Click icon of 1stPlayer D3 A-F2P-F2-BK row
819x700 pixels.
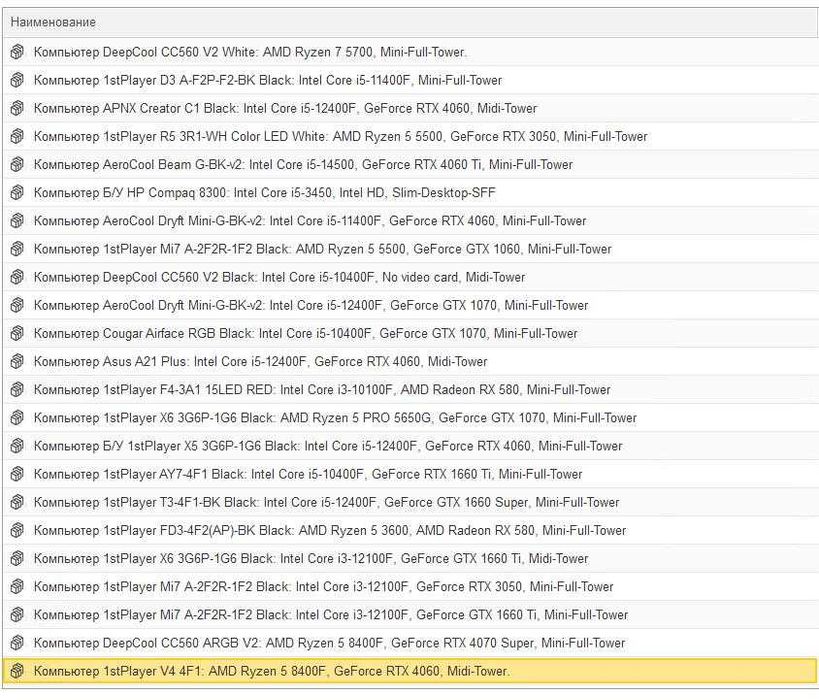point(17,80)
